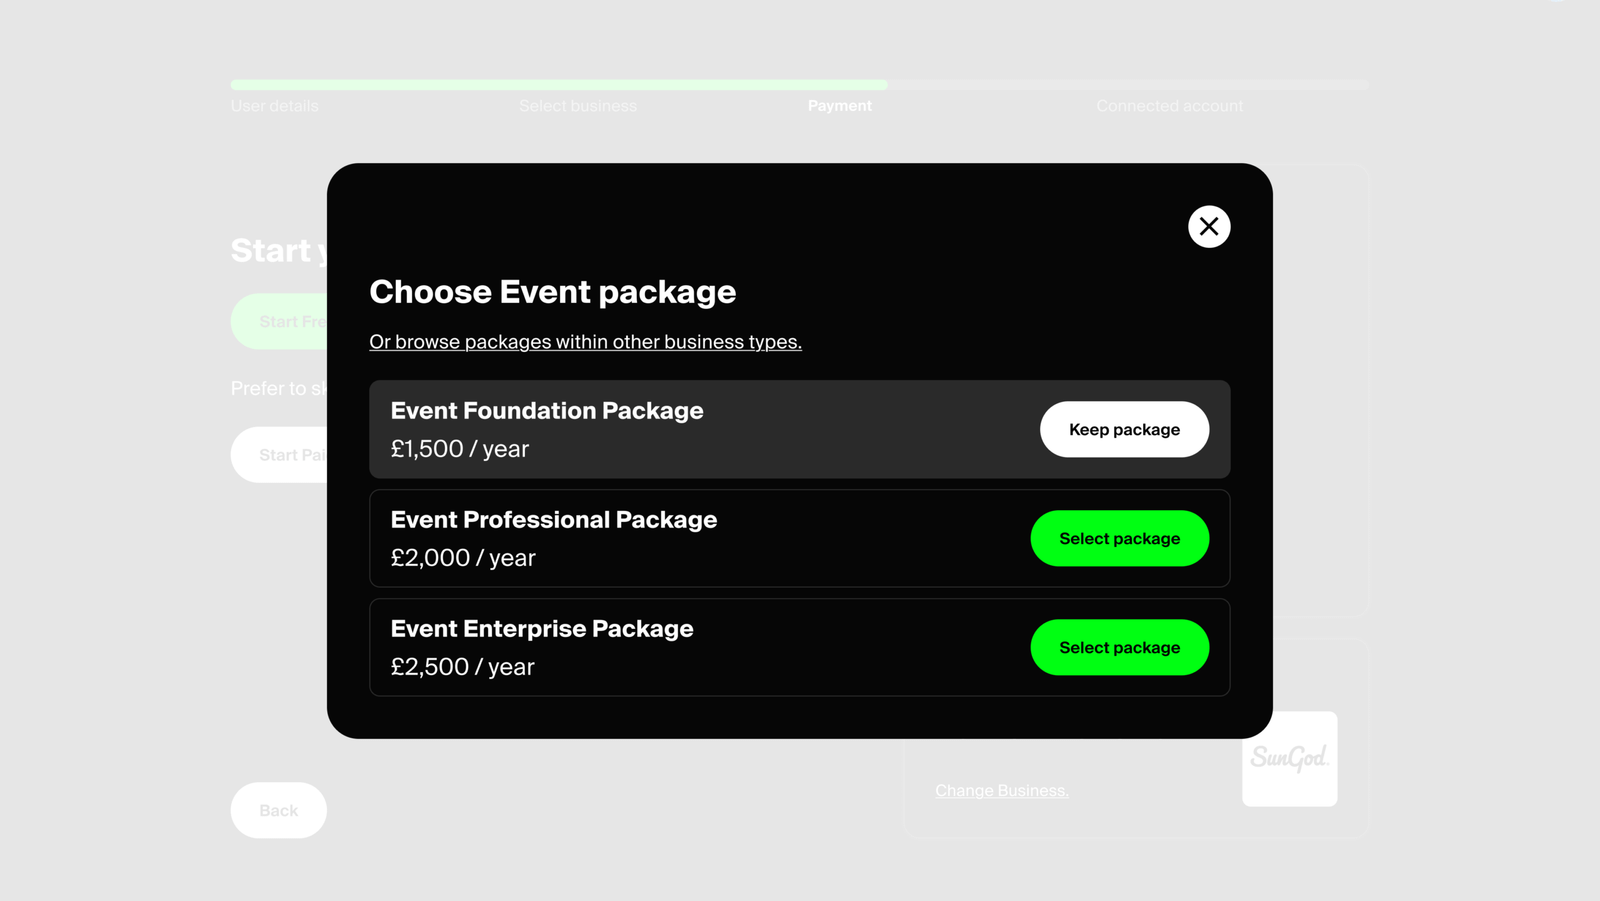
Task: Click the Keep package button
Action: pyautogui.click(x=1124, y=429)
